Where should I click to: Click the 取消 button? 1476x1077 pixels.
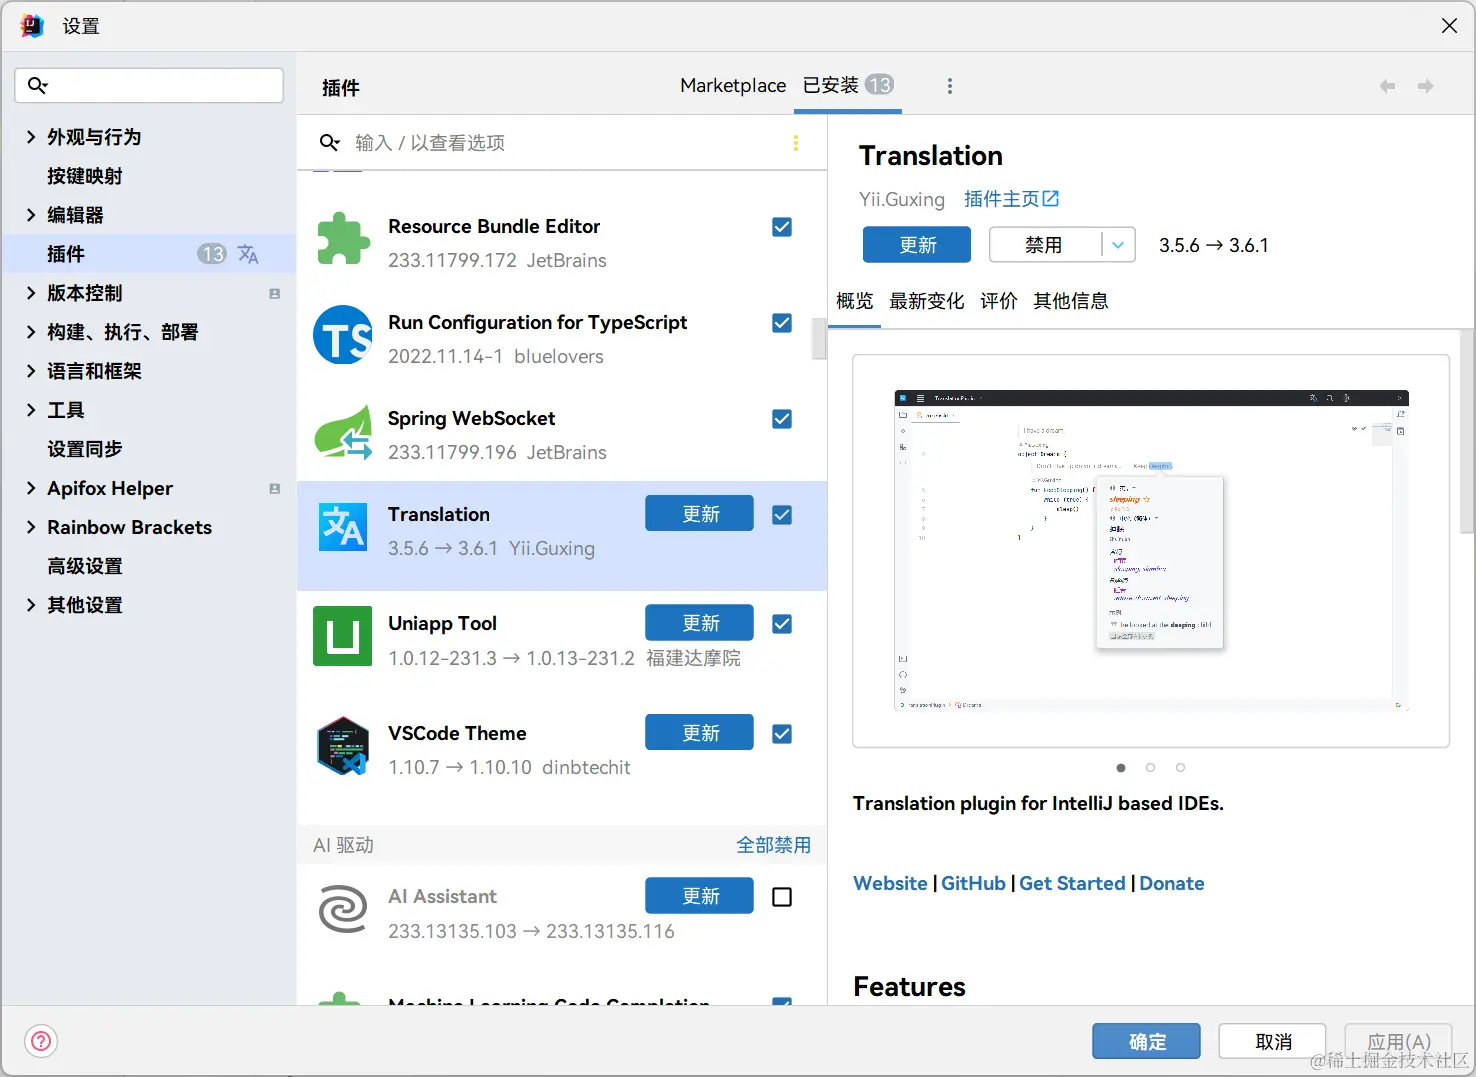(x=1273, y=1041)
